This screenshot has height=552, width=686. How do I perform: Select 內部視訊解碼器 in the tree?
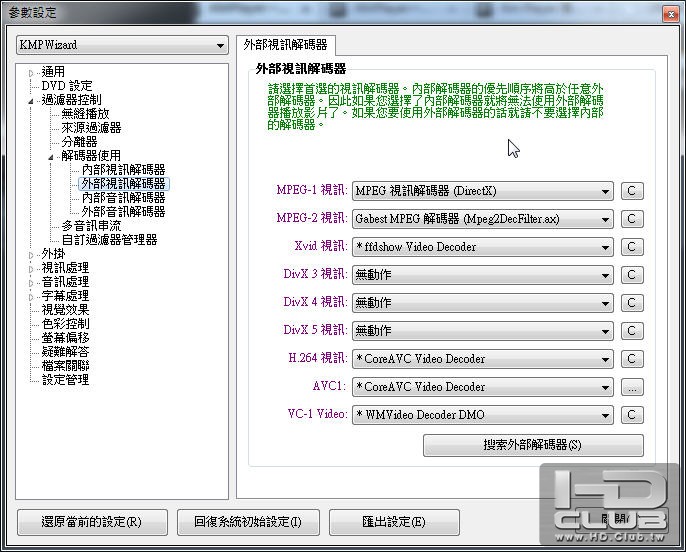point(124,170)
